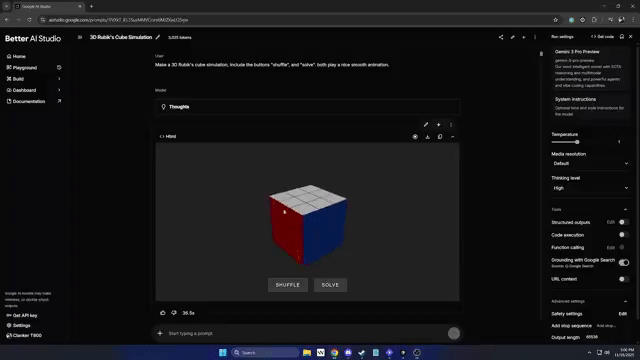
Task: Click the thumbs down icon
Action: (174, 313)
